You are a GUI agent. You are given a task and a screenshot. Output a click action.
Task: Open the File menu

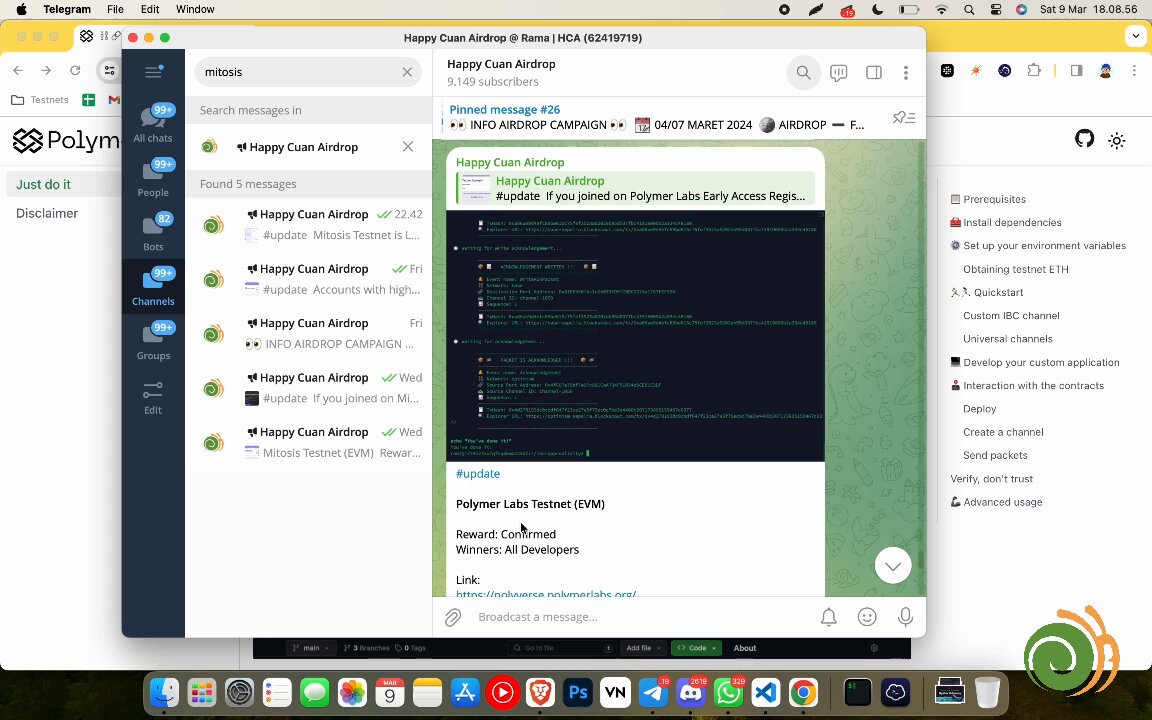click(x=115, y=10)
